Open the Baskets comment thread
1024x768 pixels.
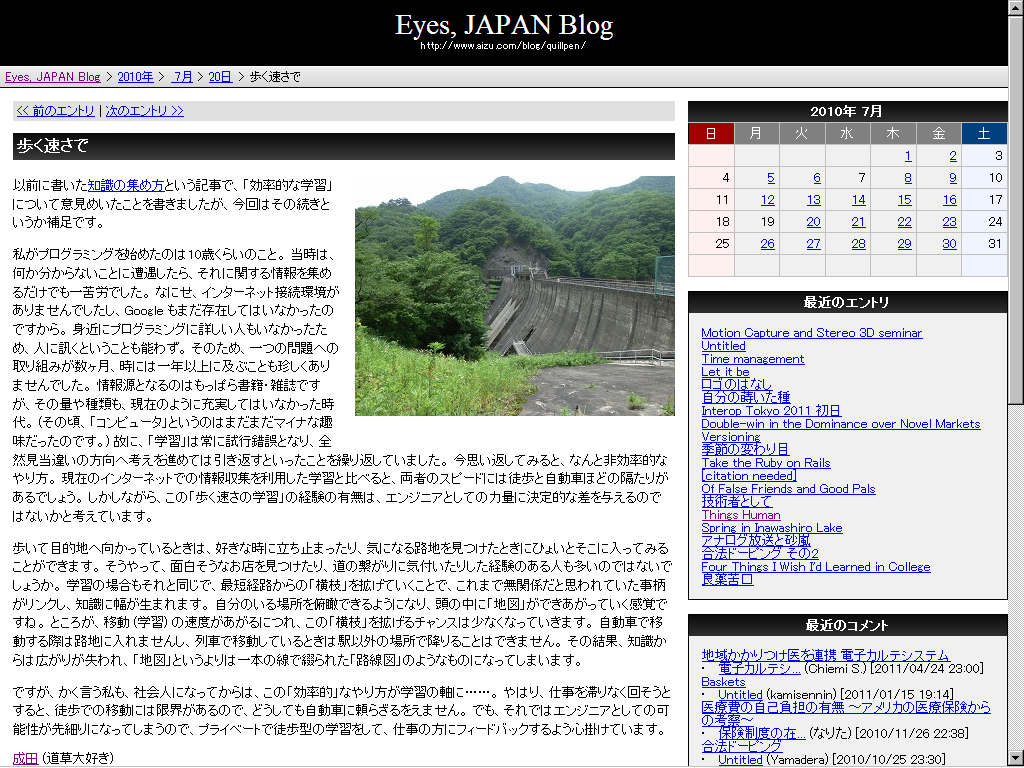click(724, 682)
